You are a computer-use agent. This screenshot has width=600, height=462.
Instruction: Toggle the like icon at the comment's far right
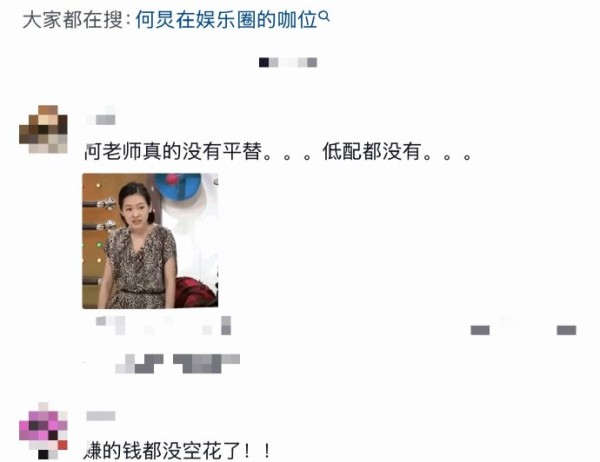(x=566, y=330)
